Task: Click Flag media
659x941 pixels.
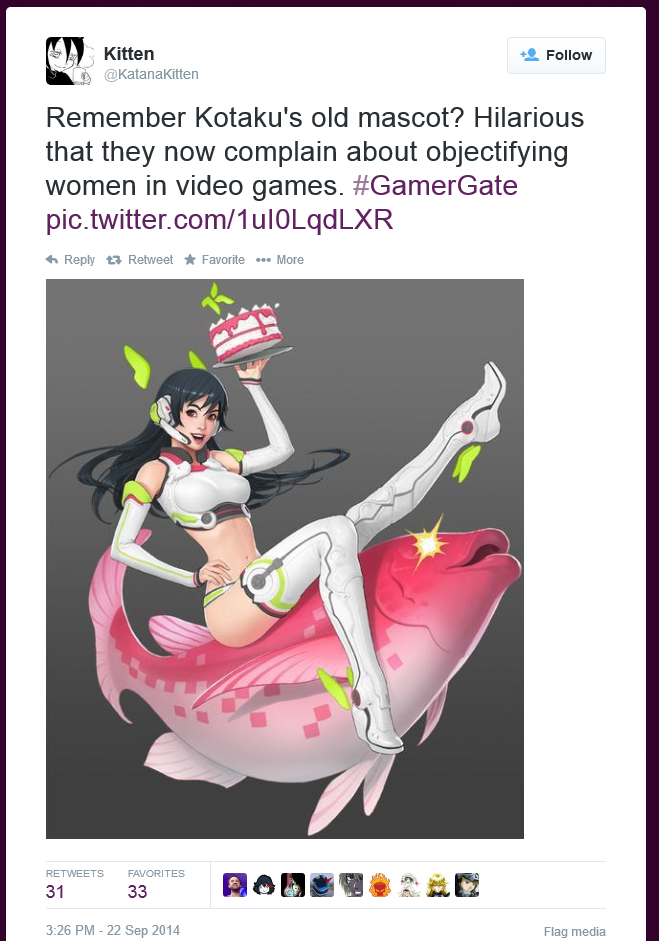Action: pyautogui.click(x=574, y=931)
